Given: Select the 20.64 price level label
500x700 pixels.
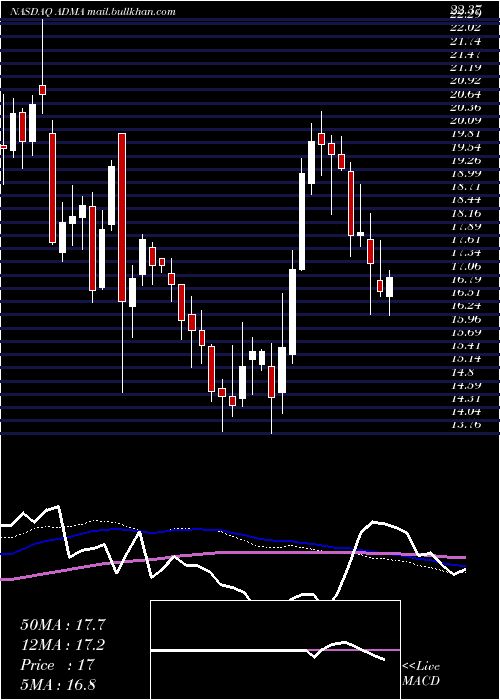Looking at the screenshot, I should 466,94.
